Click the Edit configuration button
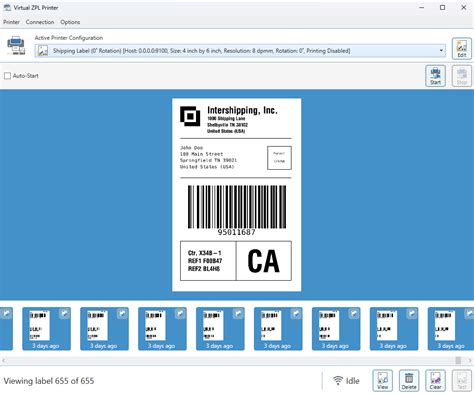 coord(462,49)
